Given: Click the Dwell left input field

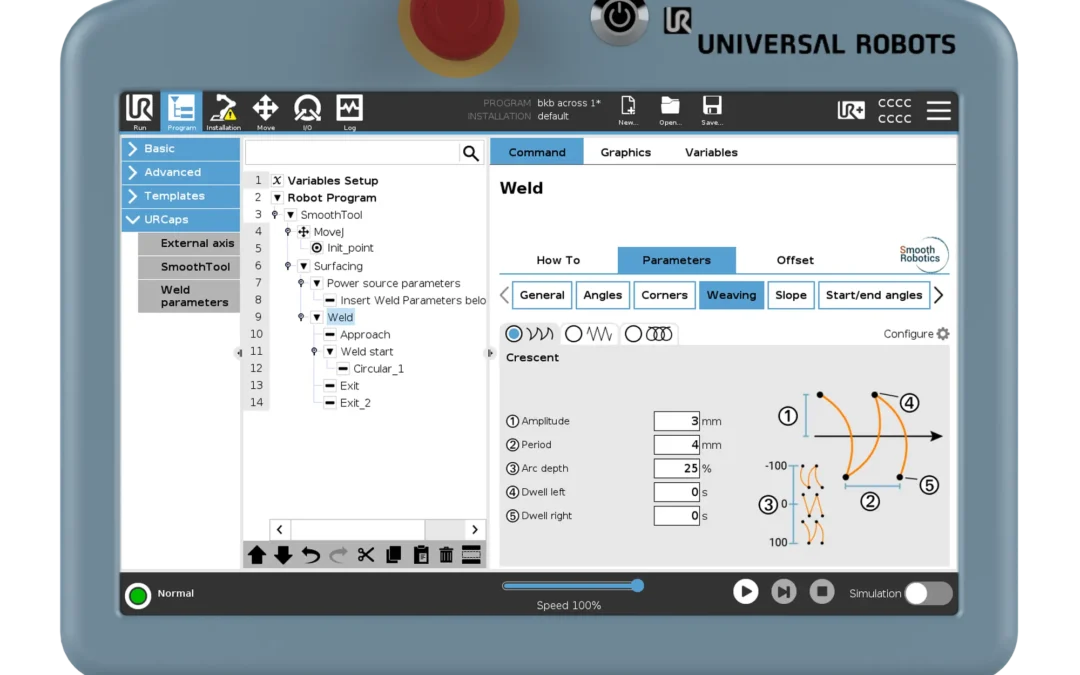Looking at the screenshot, I should point(676,492).
